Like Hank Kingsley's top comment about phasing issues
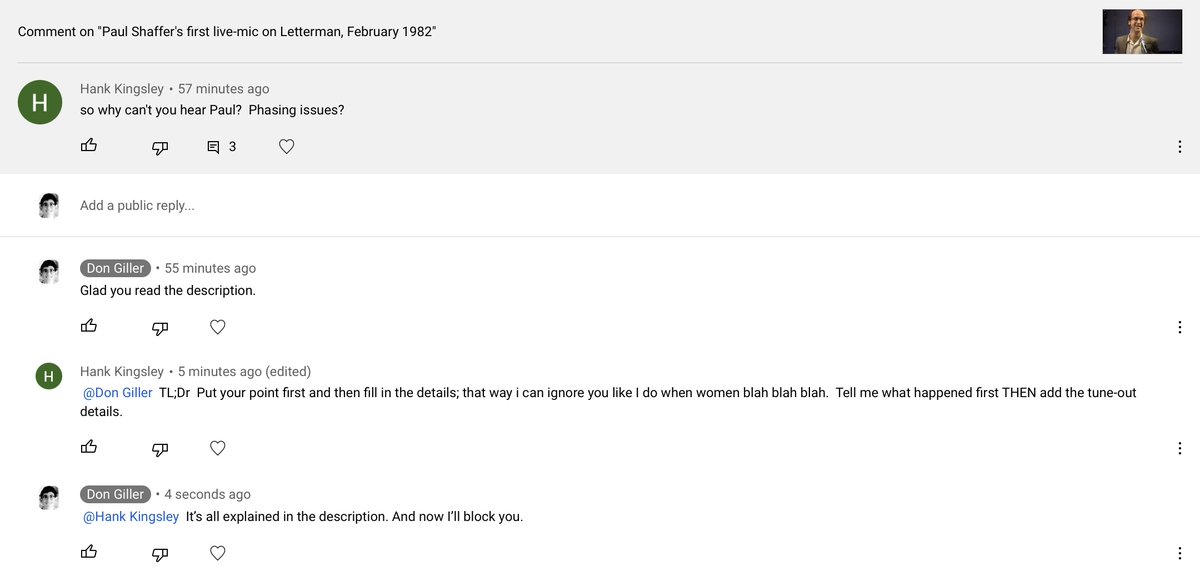Image resolution: width=1200 pixels, height=581 pixels. click(x=89, y=146)
